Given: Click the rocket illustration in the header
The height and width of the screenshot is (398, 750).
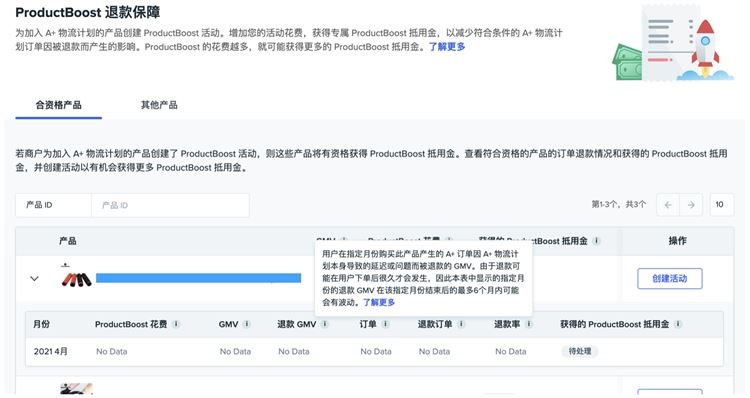Looking at the screenshot, I should coord(705,48).
